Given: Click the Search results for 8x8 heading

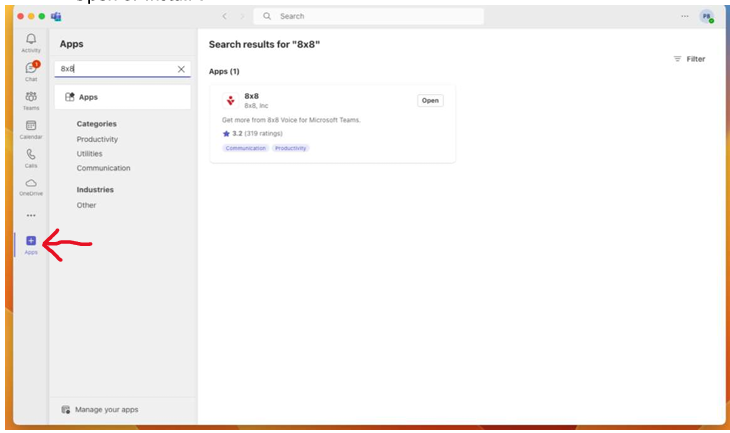Looking at the screenshot, I should [x=264, y=44].
